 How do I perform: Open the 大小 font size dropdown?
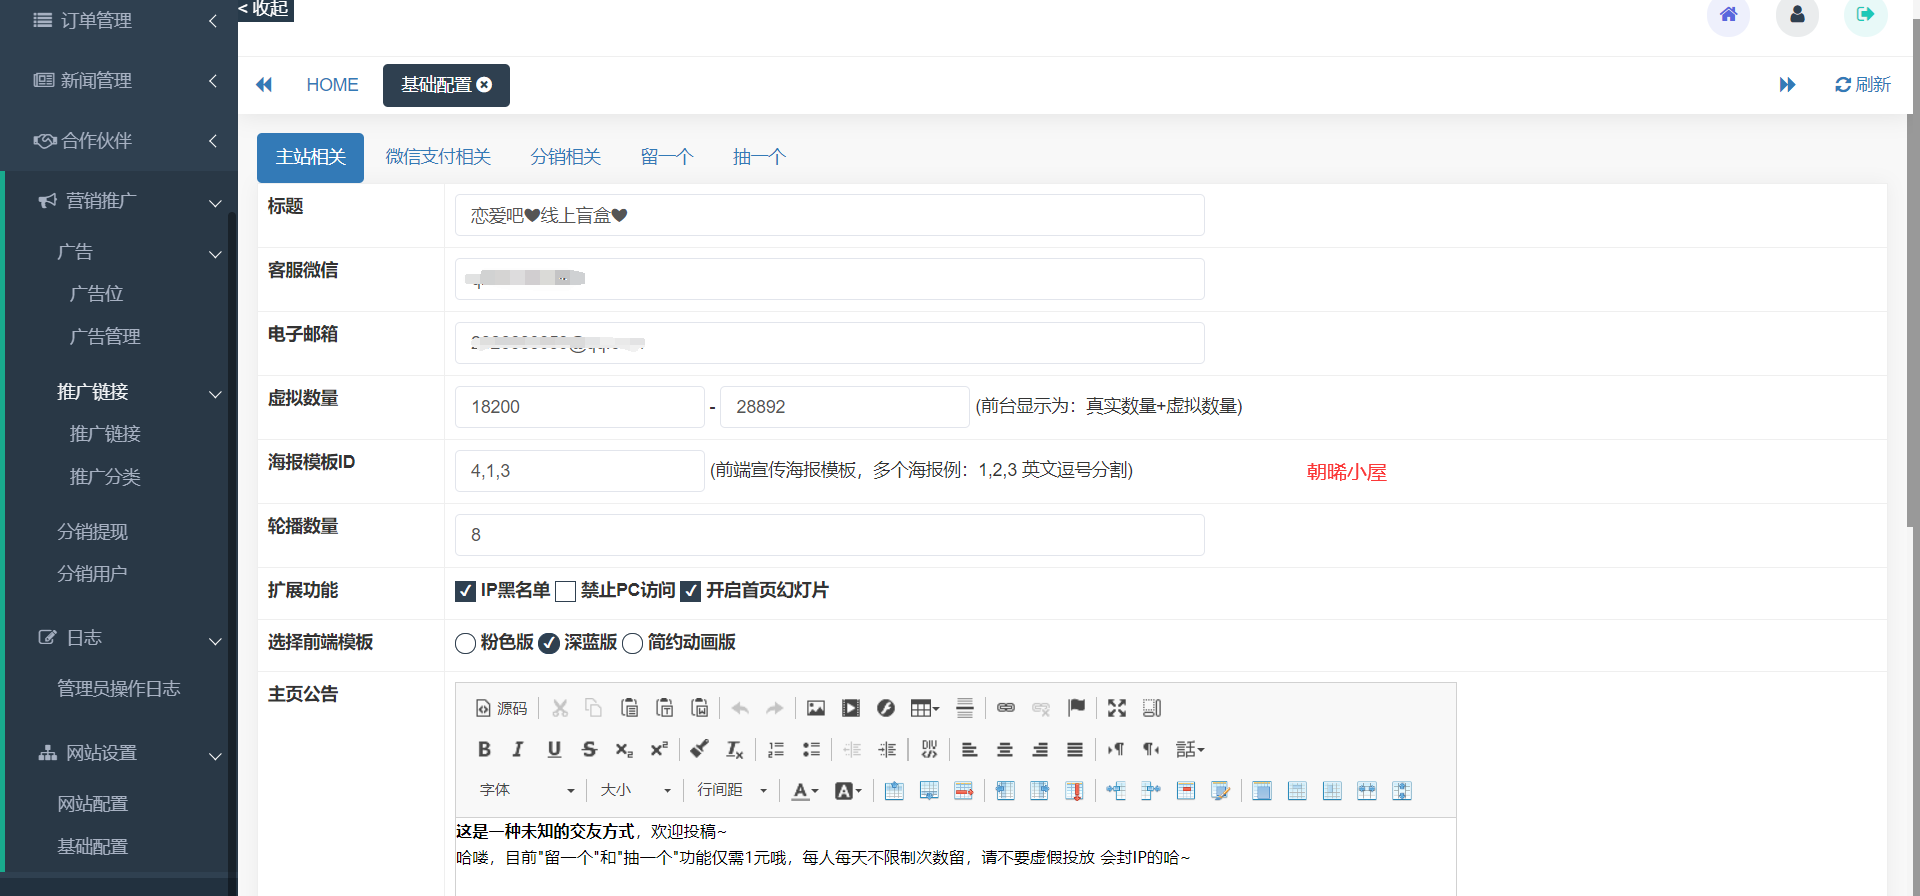pyautogui.click(x=635, y=790)
